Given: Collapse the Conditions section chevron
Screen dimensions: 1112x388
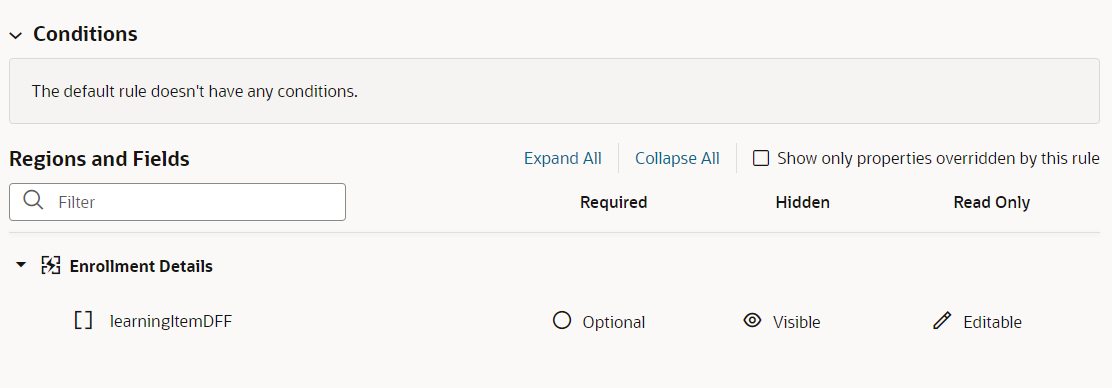Looking at the screenshot, I should click(16, 35).
